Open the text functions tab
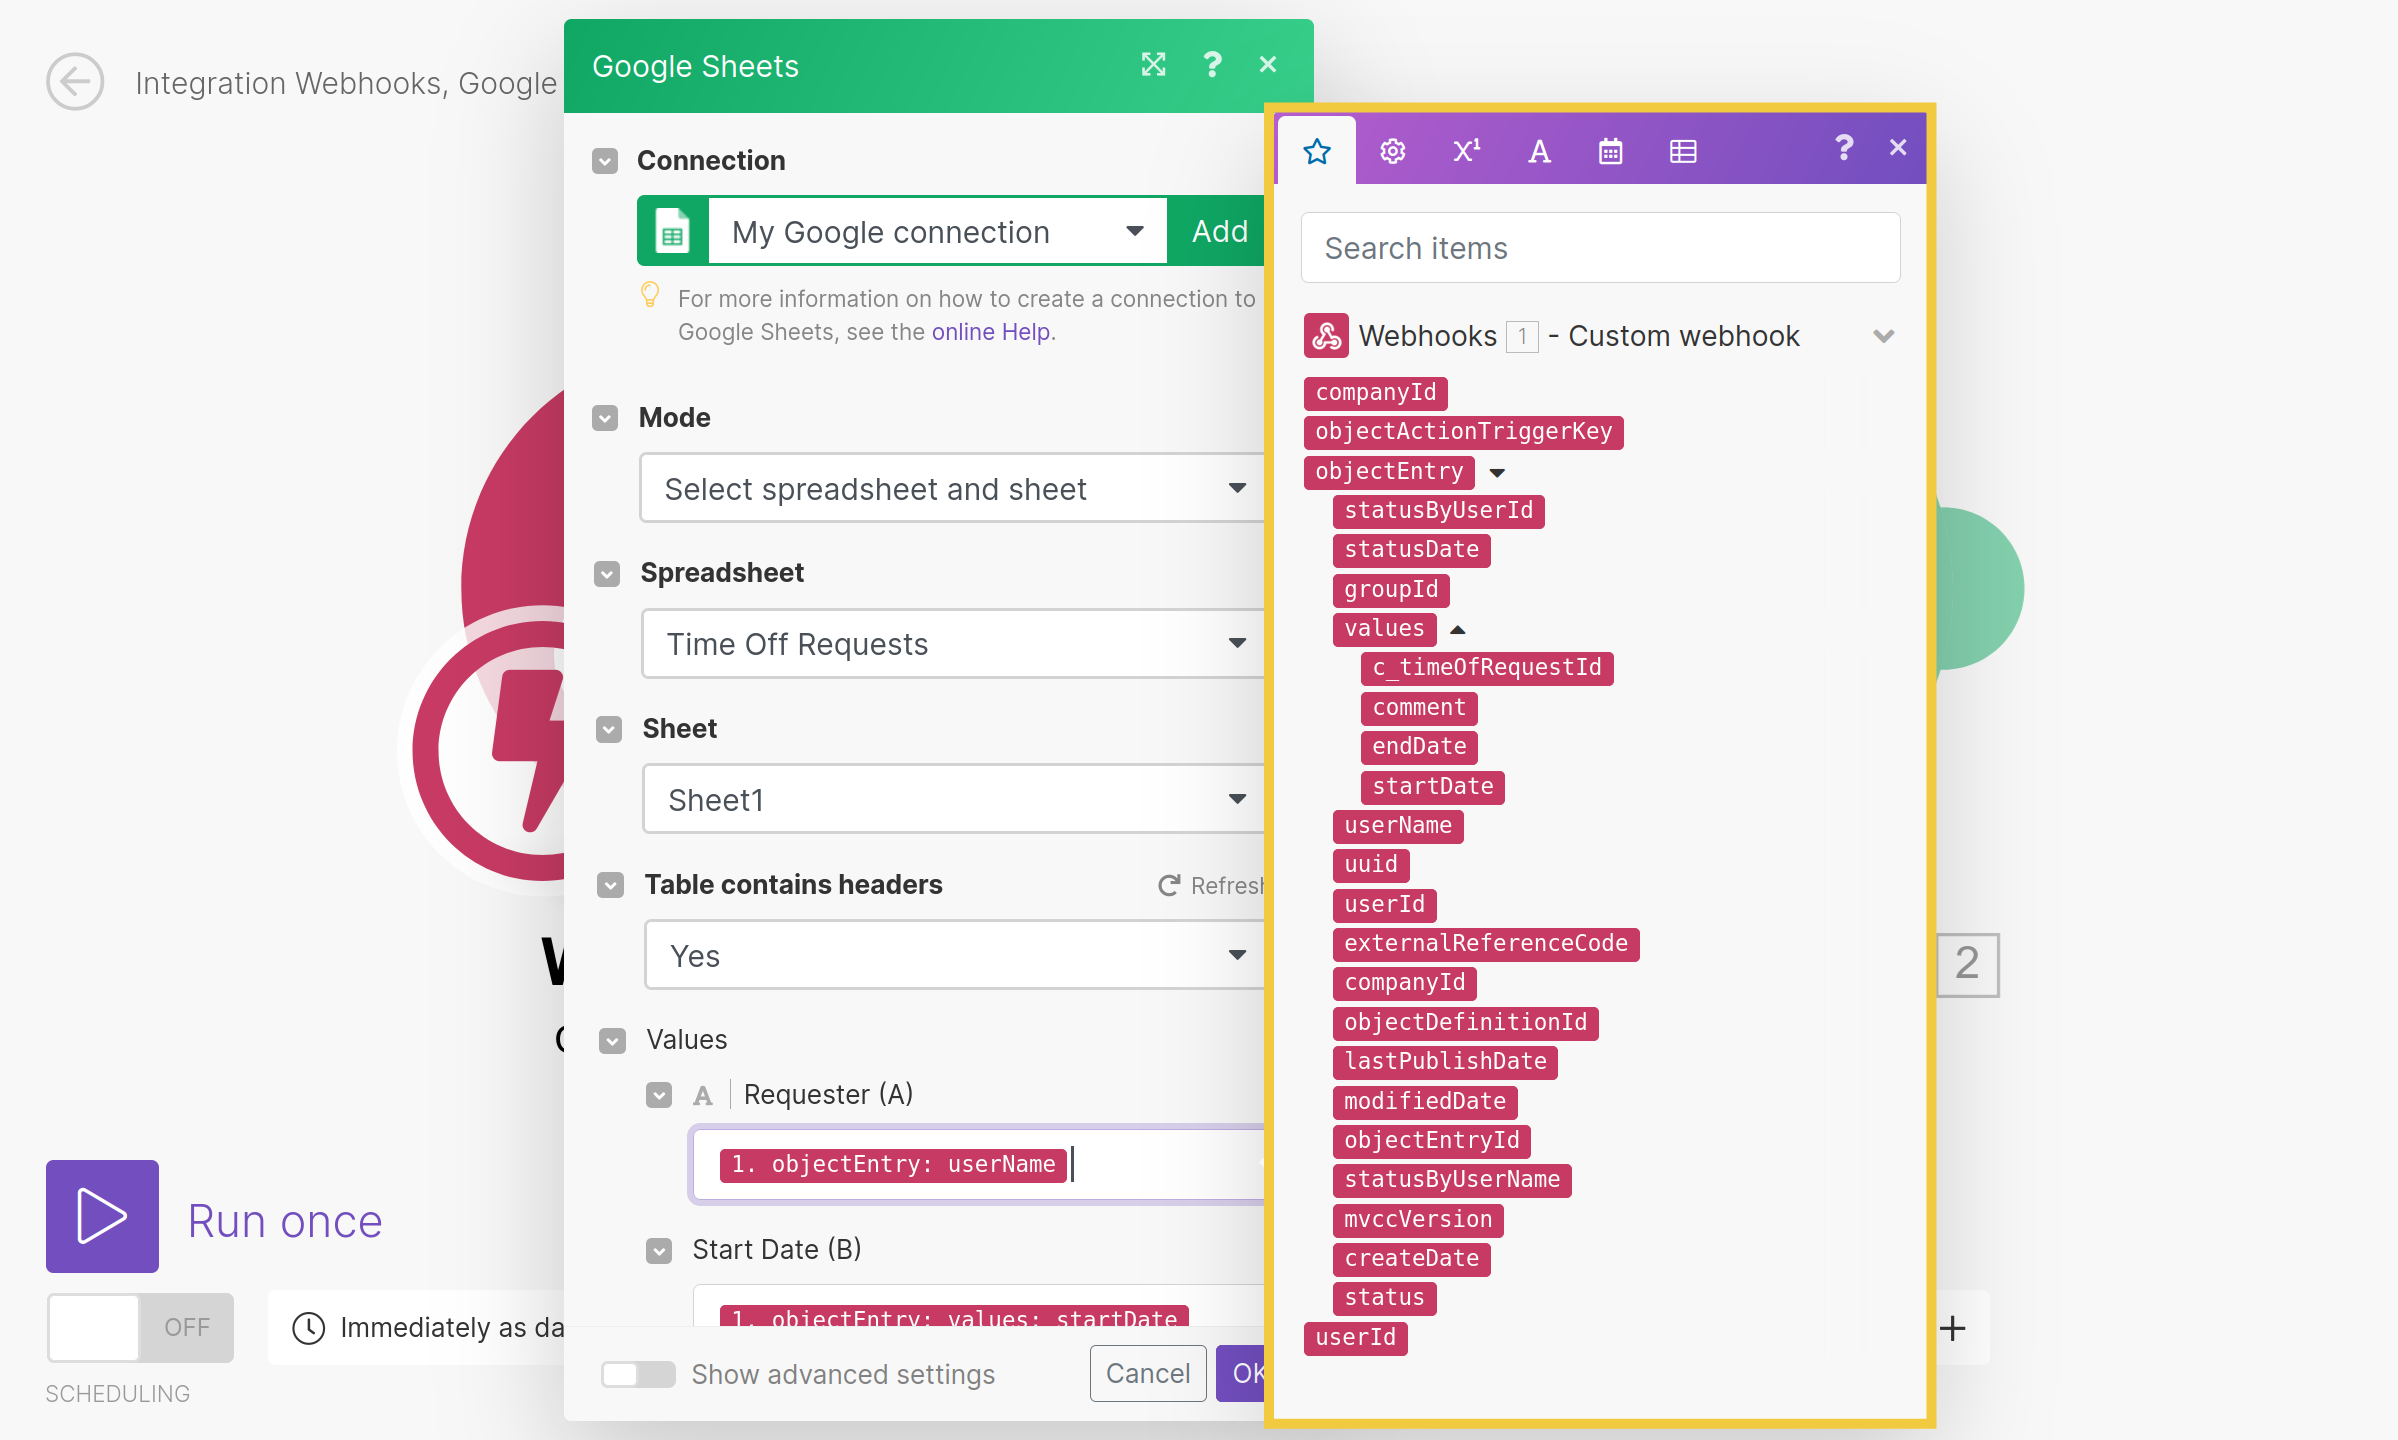Viewport: 2398px width, 1440px height. (x=1539, y=152)
